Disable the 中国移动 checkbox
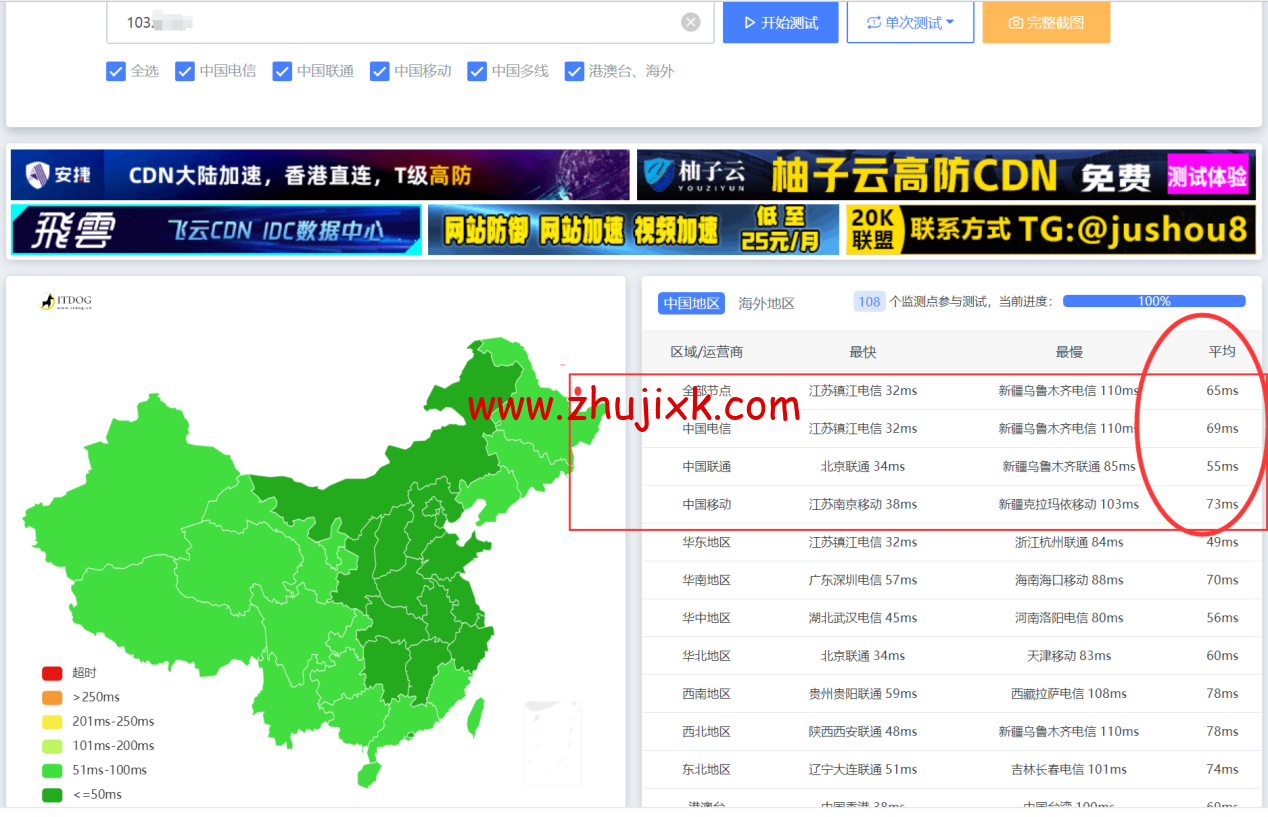 click(380, 71)
